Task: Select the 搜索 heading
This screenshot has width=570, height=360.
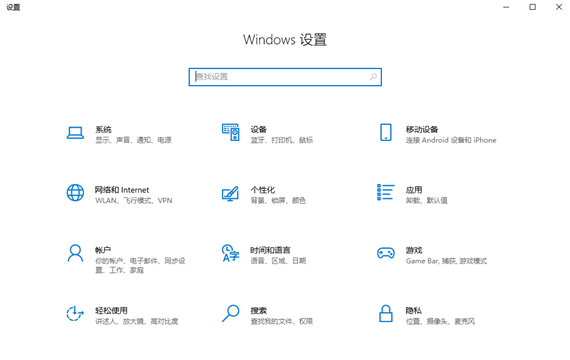Action: click(258, 310)
